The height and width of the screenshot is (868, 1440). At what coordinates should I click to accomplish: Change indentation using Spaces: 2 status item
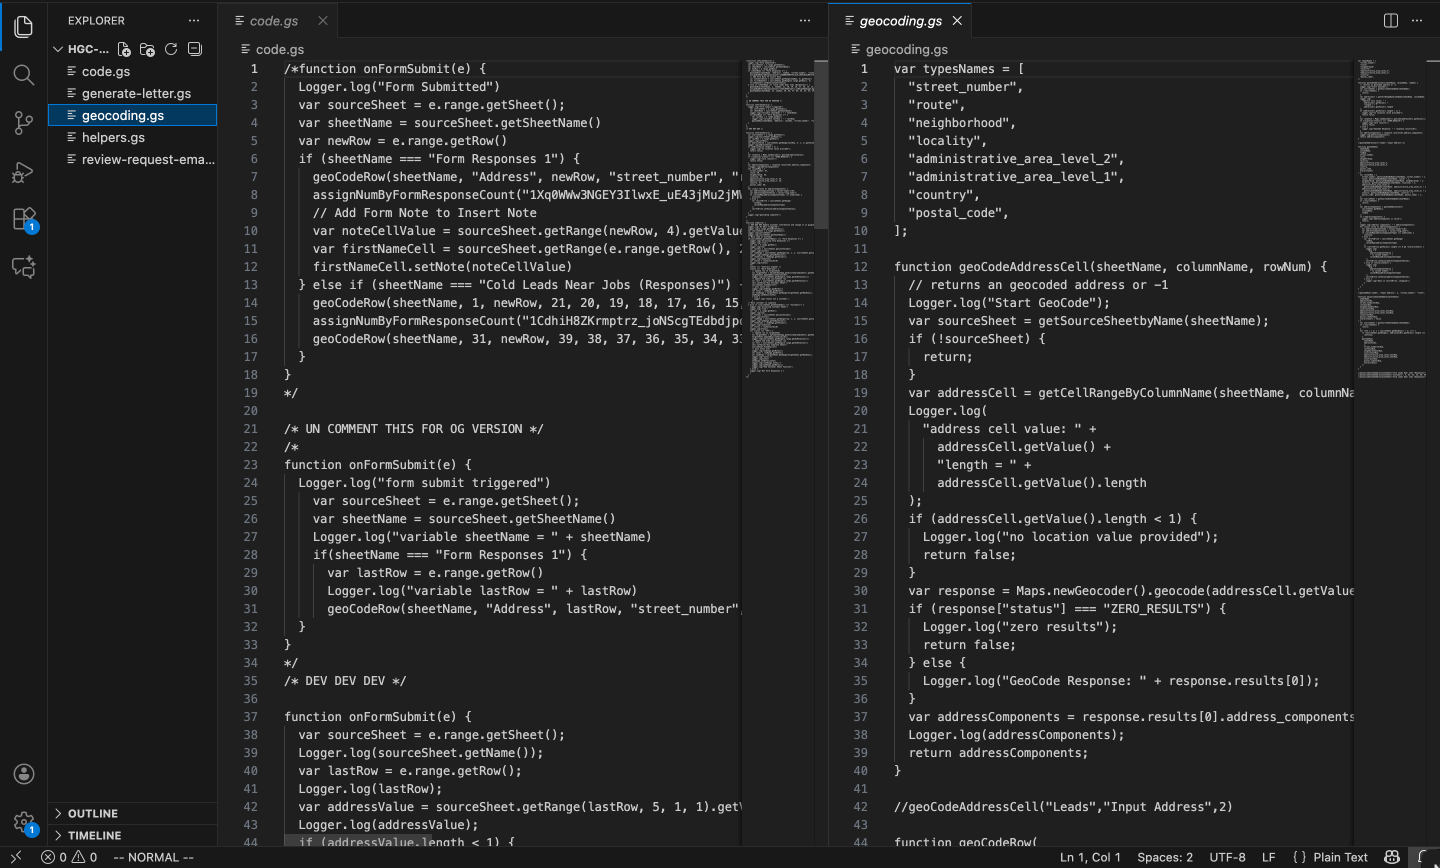click(x=1165, y=857)
